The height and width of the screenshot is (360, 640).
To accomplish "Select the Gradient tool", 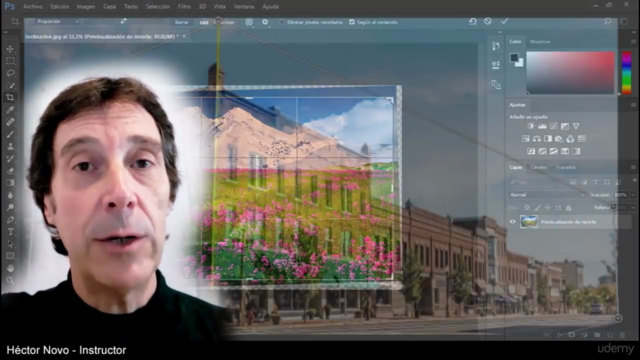I will tap(10, 183).
